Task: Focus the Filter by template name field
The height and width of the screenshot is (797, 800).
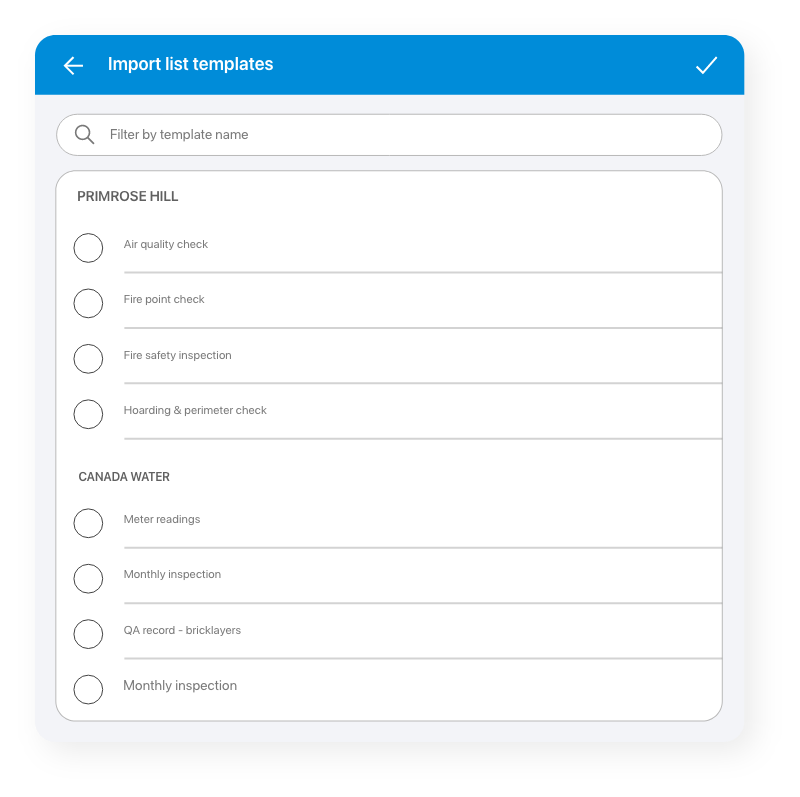Action: point(400,135)
